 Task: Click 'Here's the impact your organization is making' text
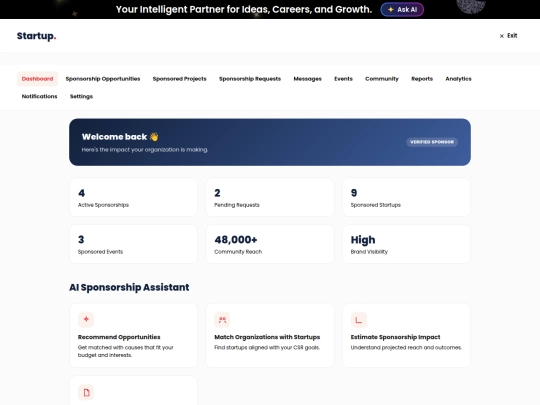coord(145,150)
